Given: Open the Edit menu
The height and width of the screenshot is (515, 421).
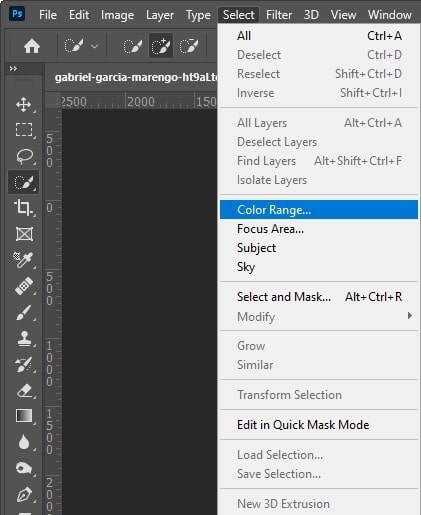Looking at the screenshot, I should click(79, 15).
